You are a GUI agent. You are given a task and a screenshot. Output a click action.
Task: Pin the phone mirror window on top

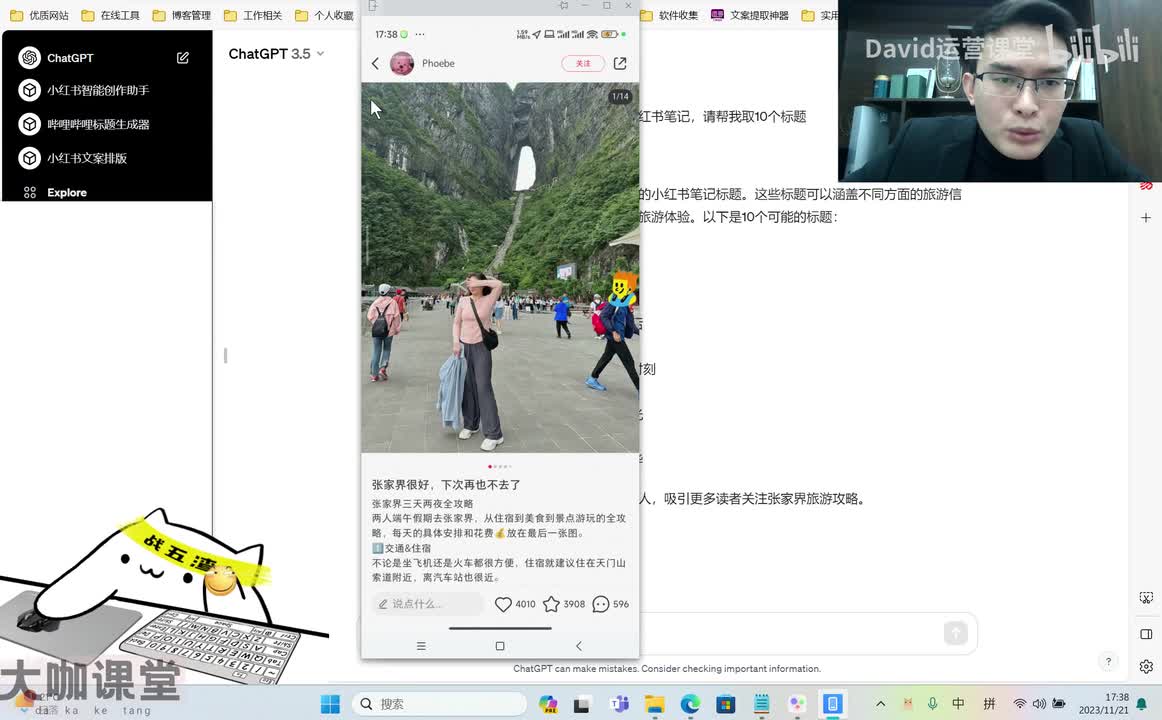[x=564, y=6]
